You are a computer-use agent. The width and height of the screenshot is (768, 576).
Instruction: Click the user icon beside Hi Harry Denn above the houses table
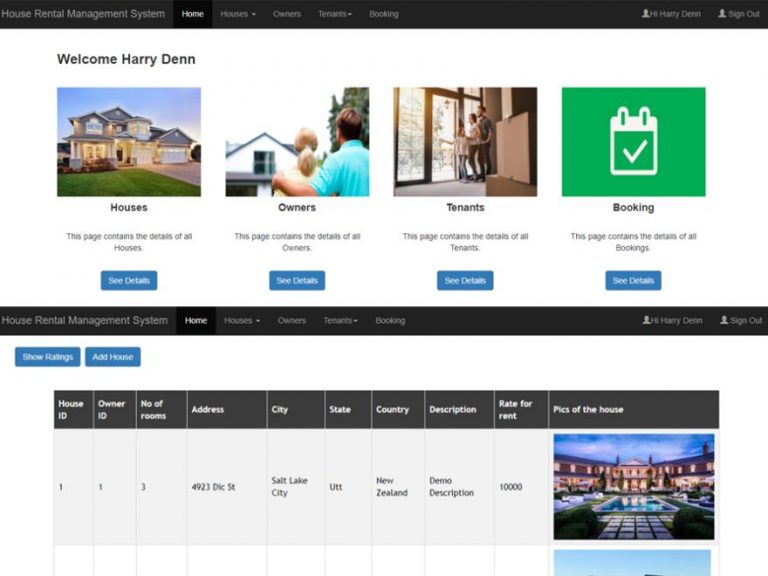click(646, 321)
